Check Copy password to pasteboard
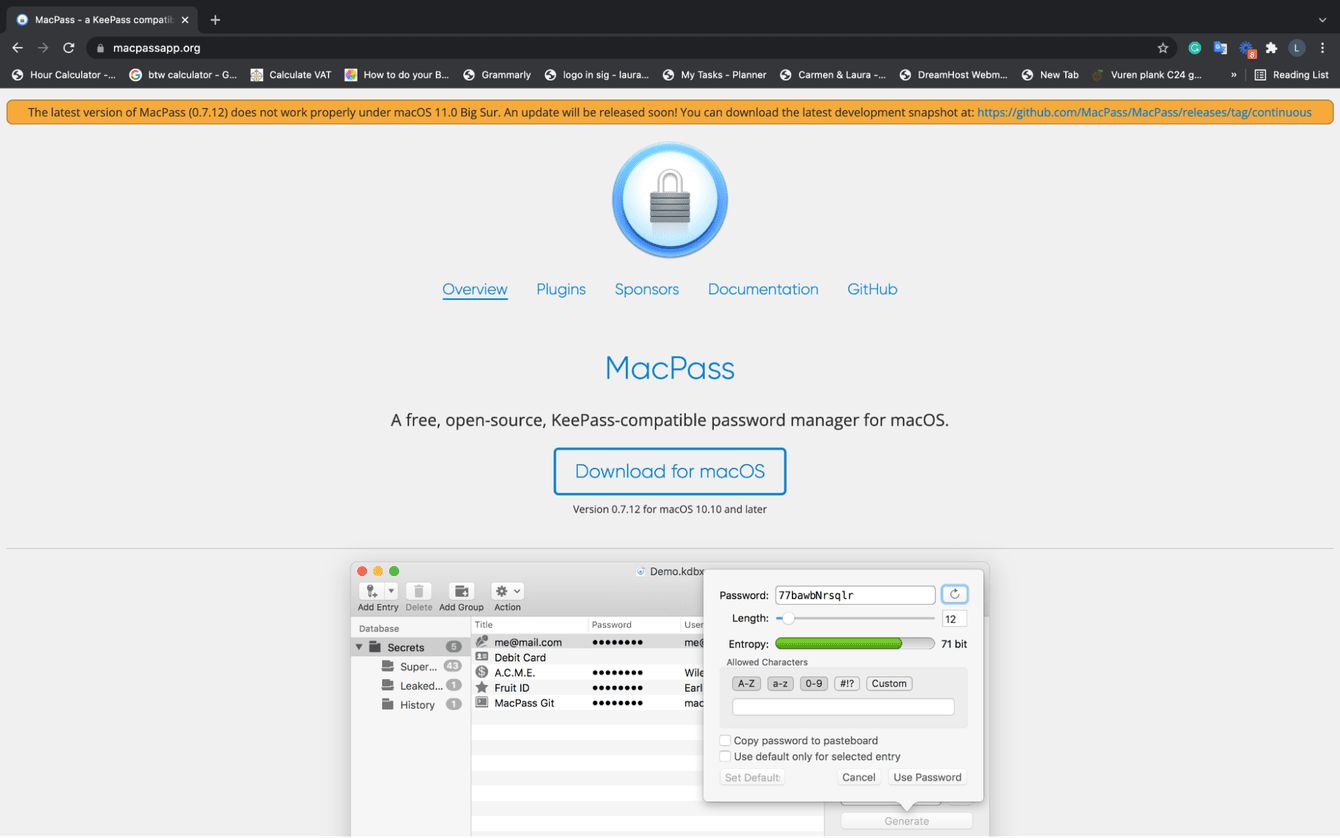1340x838 pixels. click(x=725, y=741)
